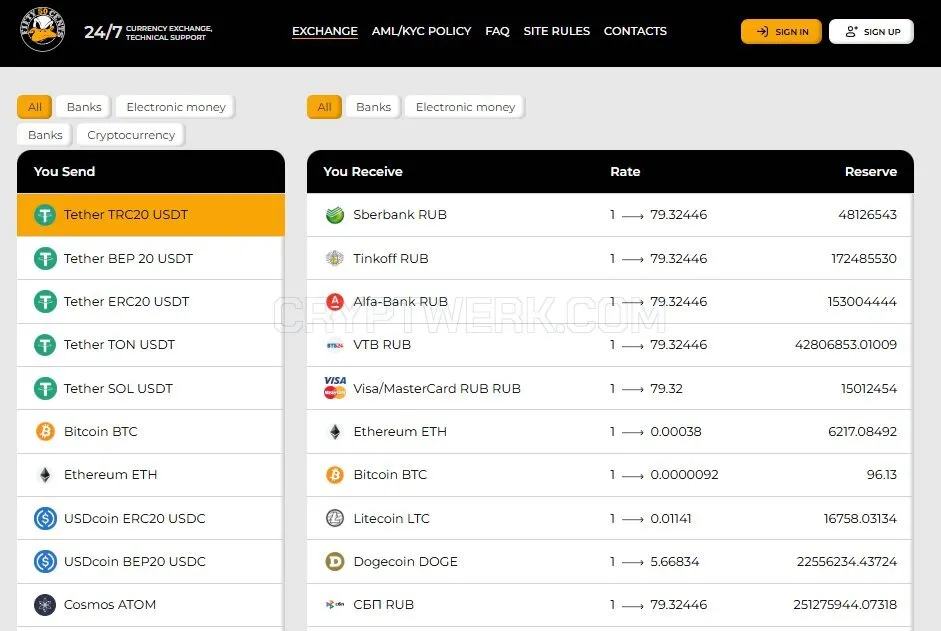Click СБП RUB logo icon
941x631 pixels.
pos(335,605)
